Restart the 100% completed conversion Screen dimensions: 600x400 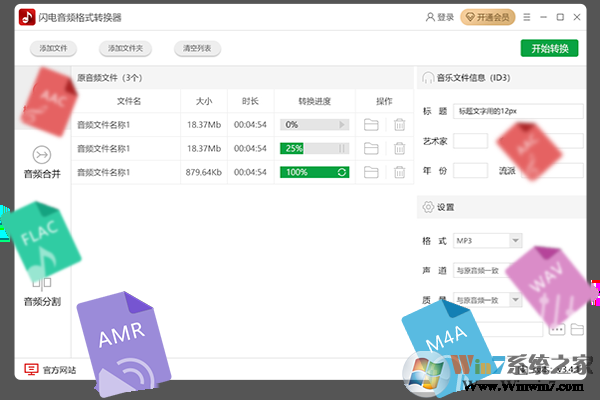coord(343,172)
